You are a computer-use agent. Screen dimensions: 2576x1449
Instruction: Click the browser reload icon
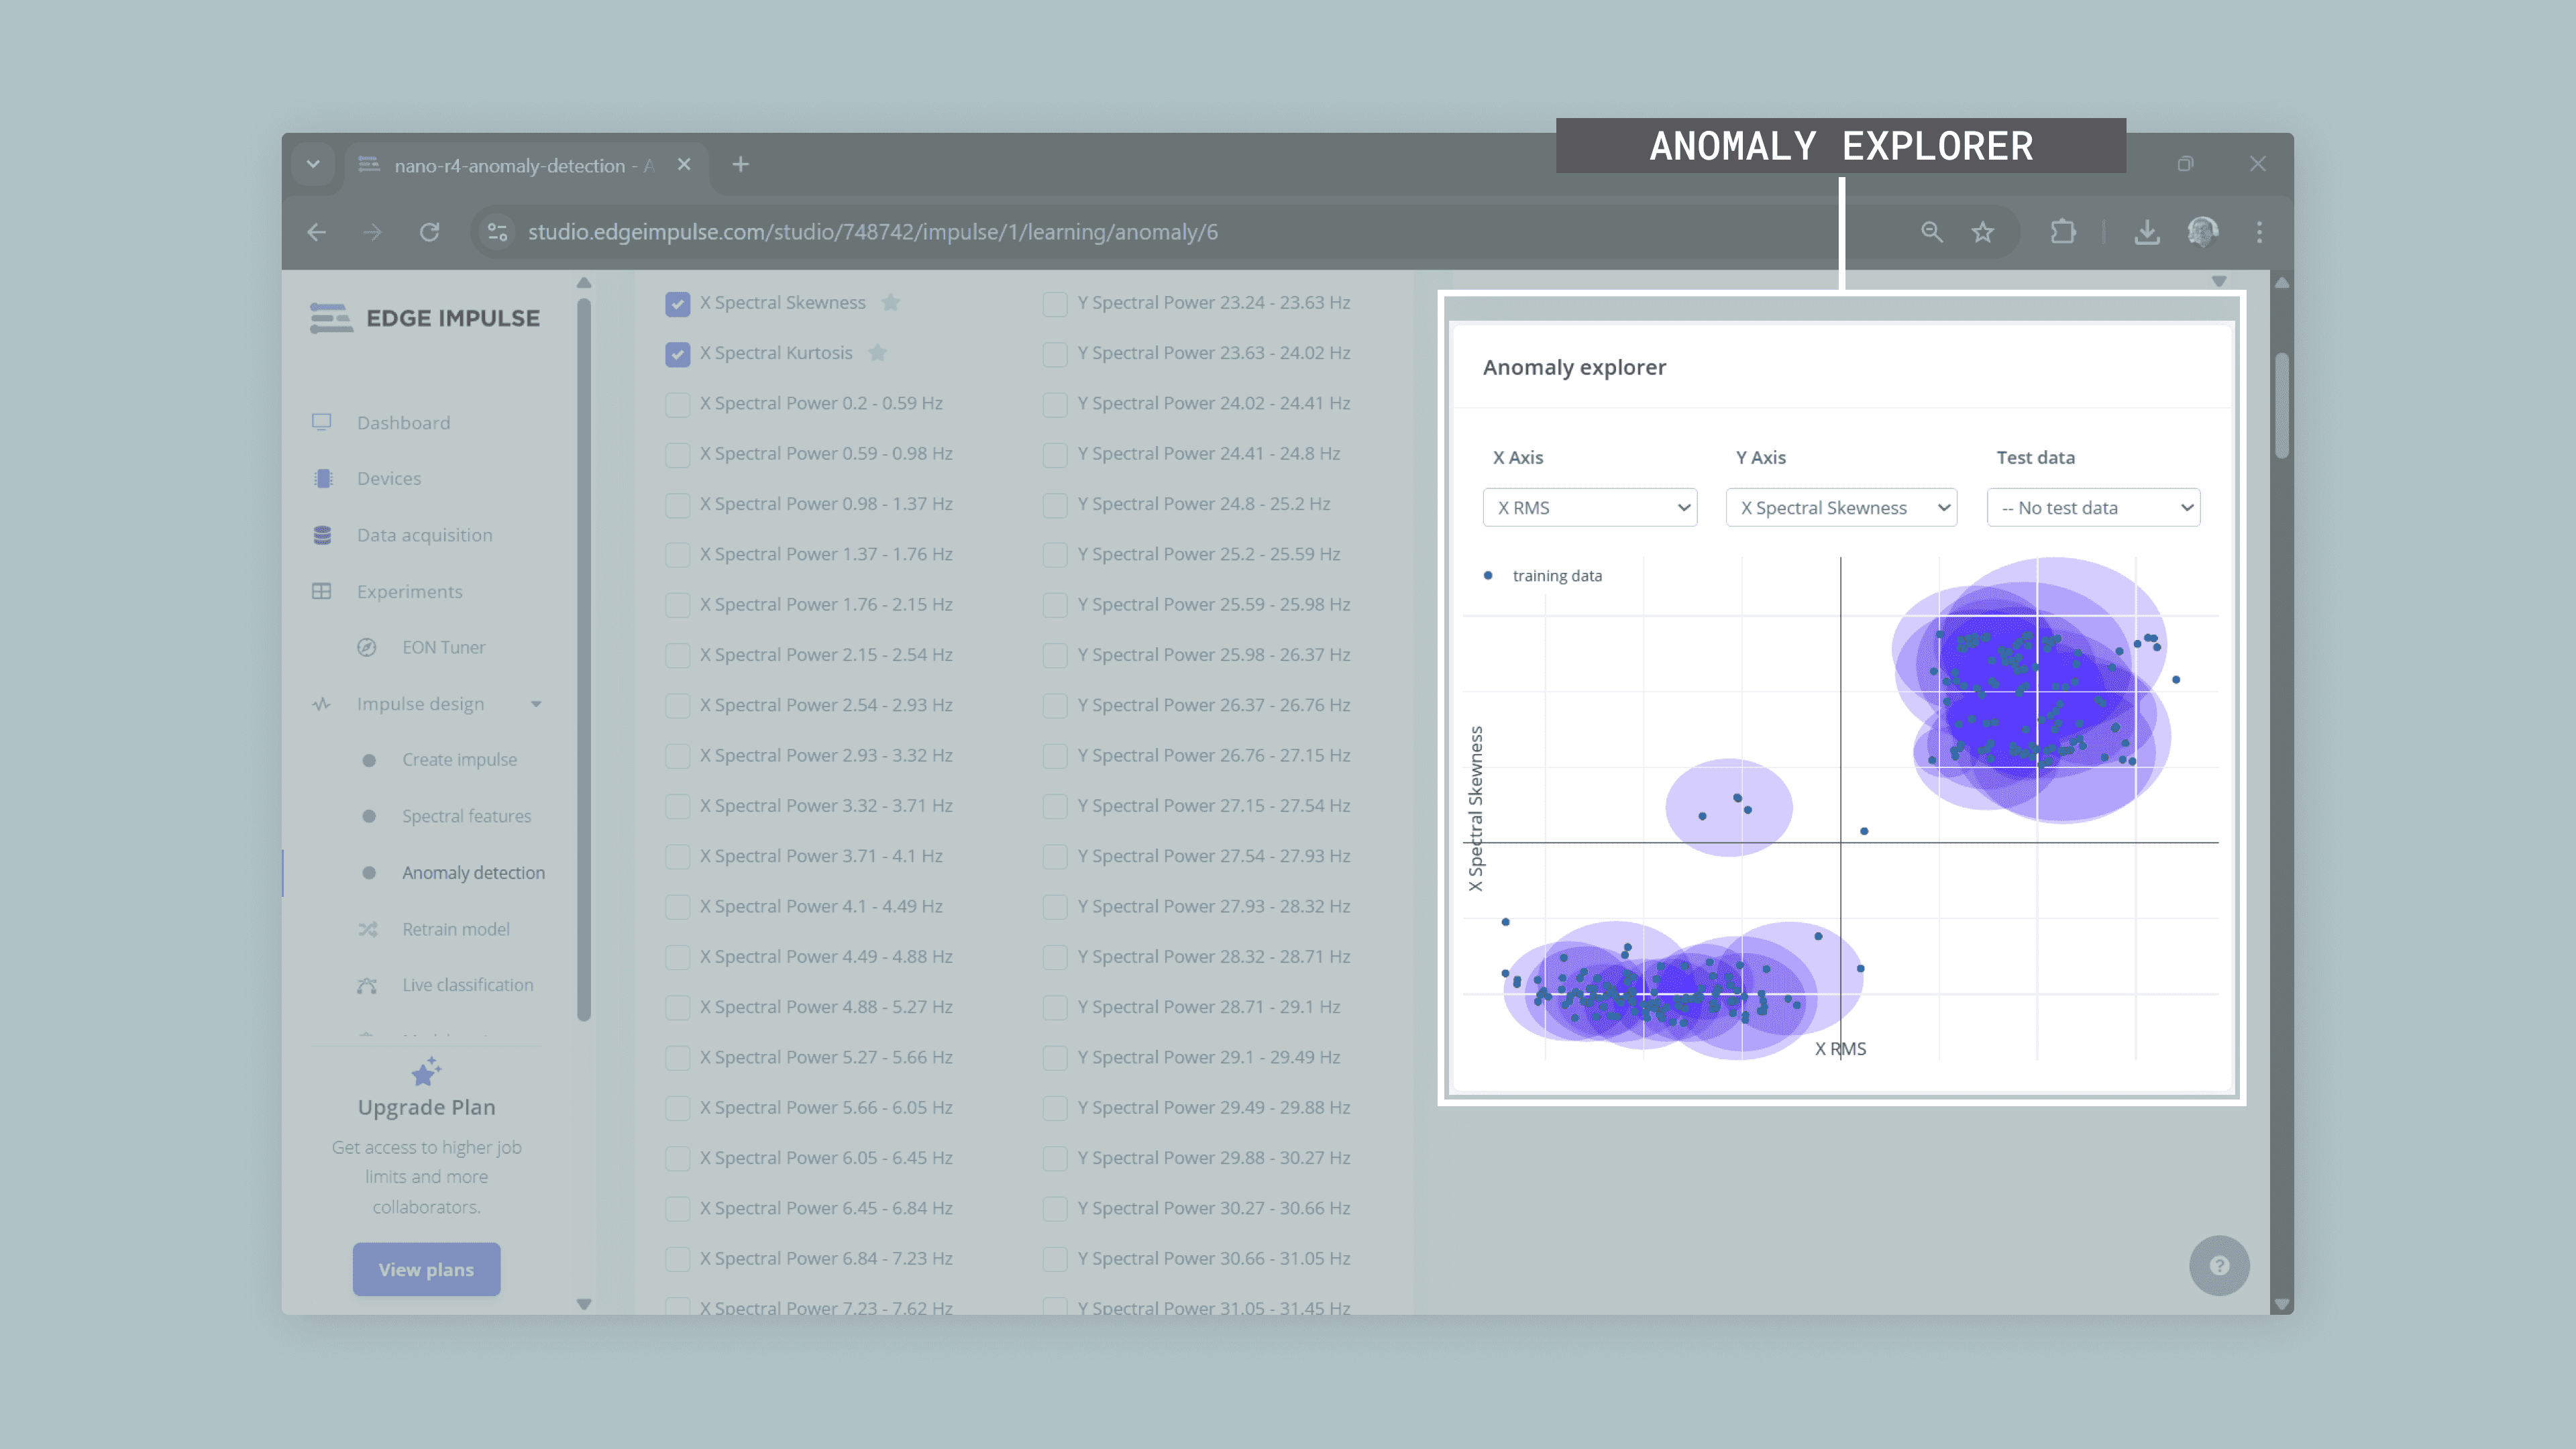429,232
